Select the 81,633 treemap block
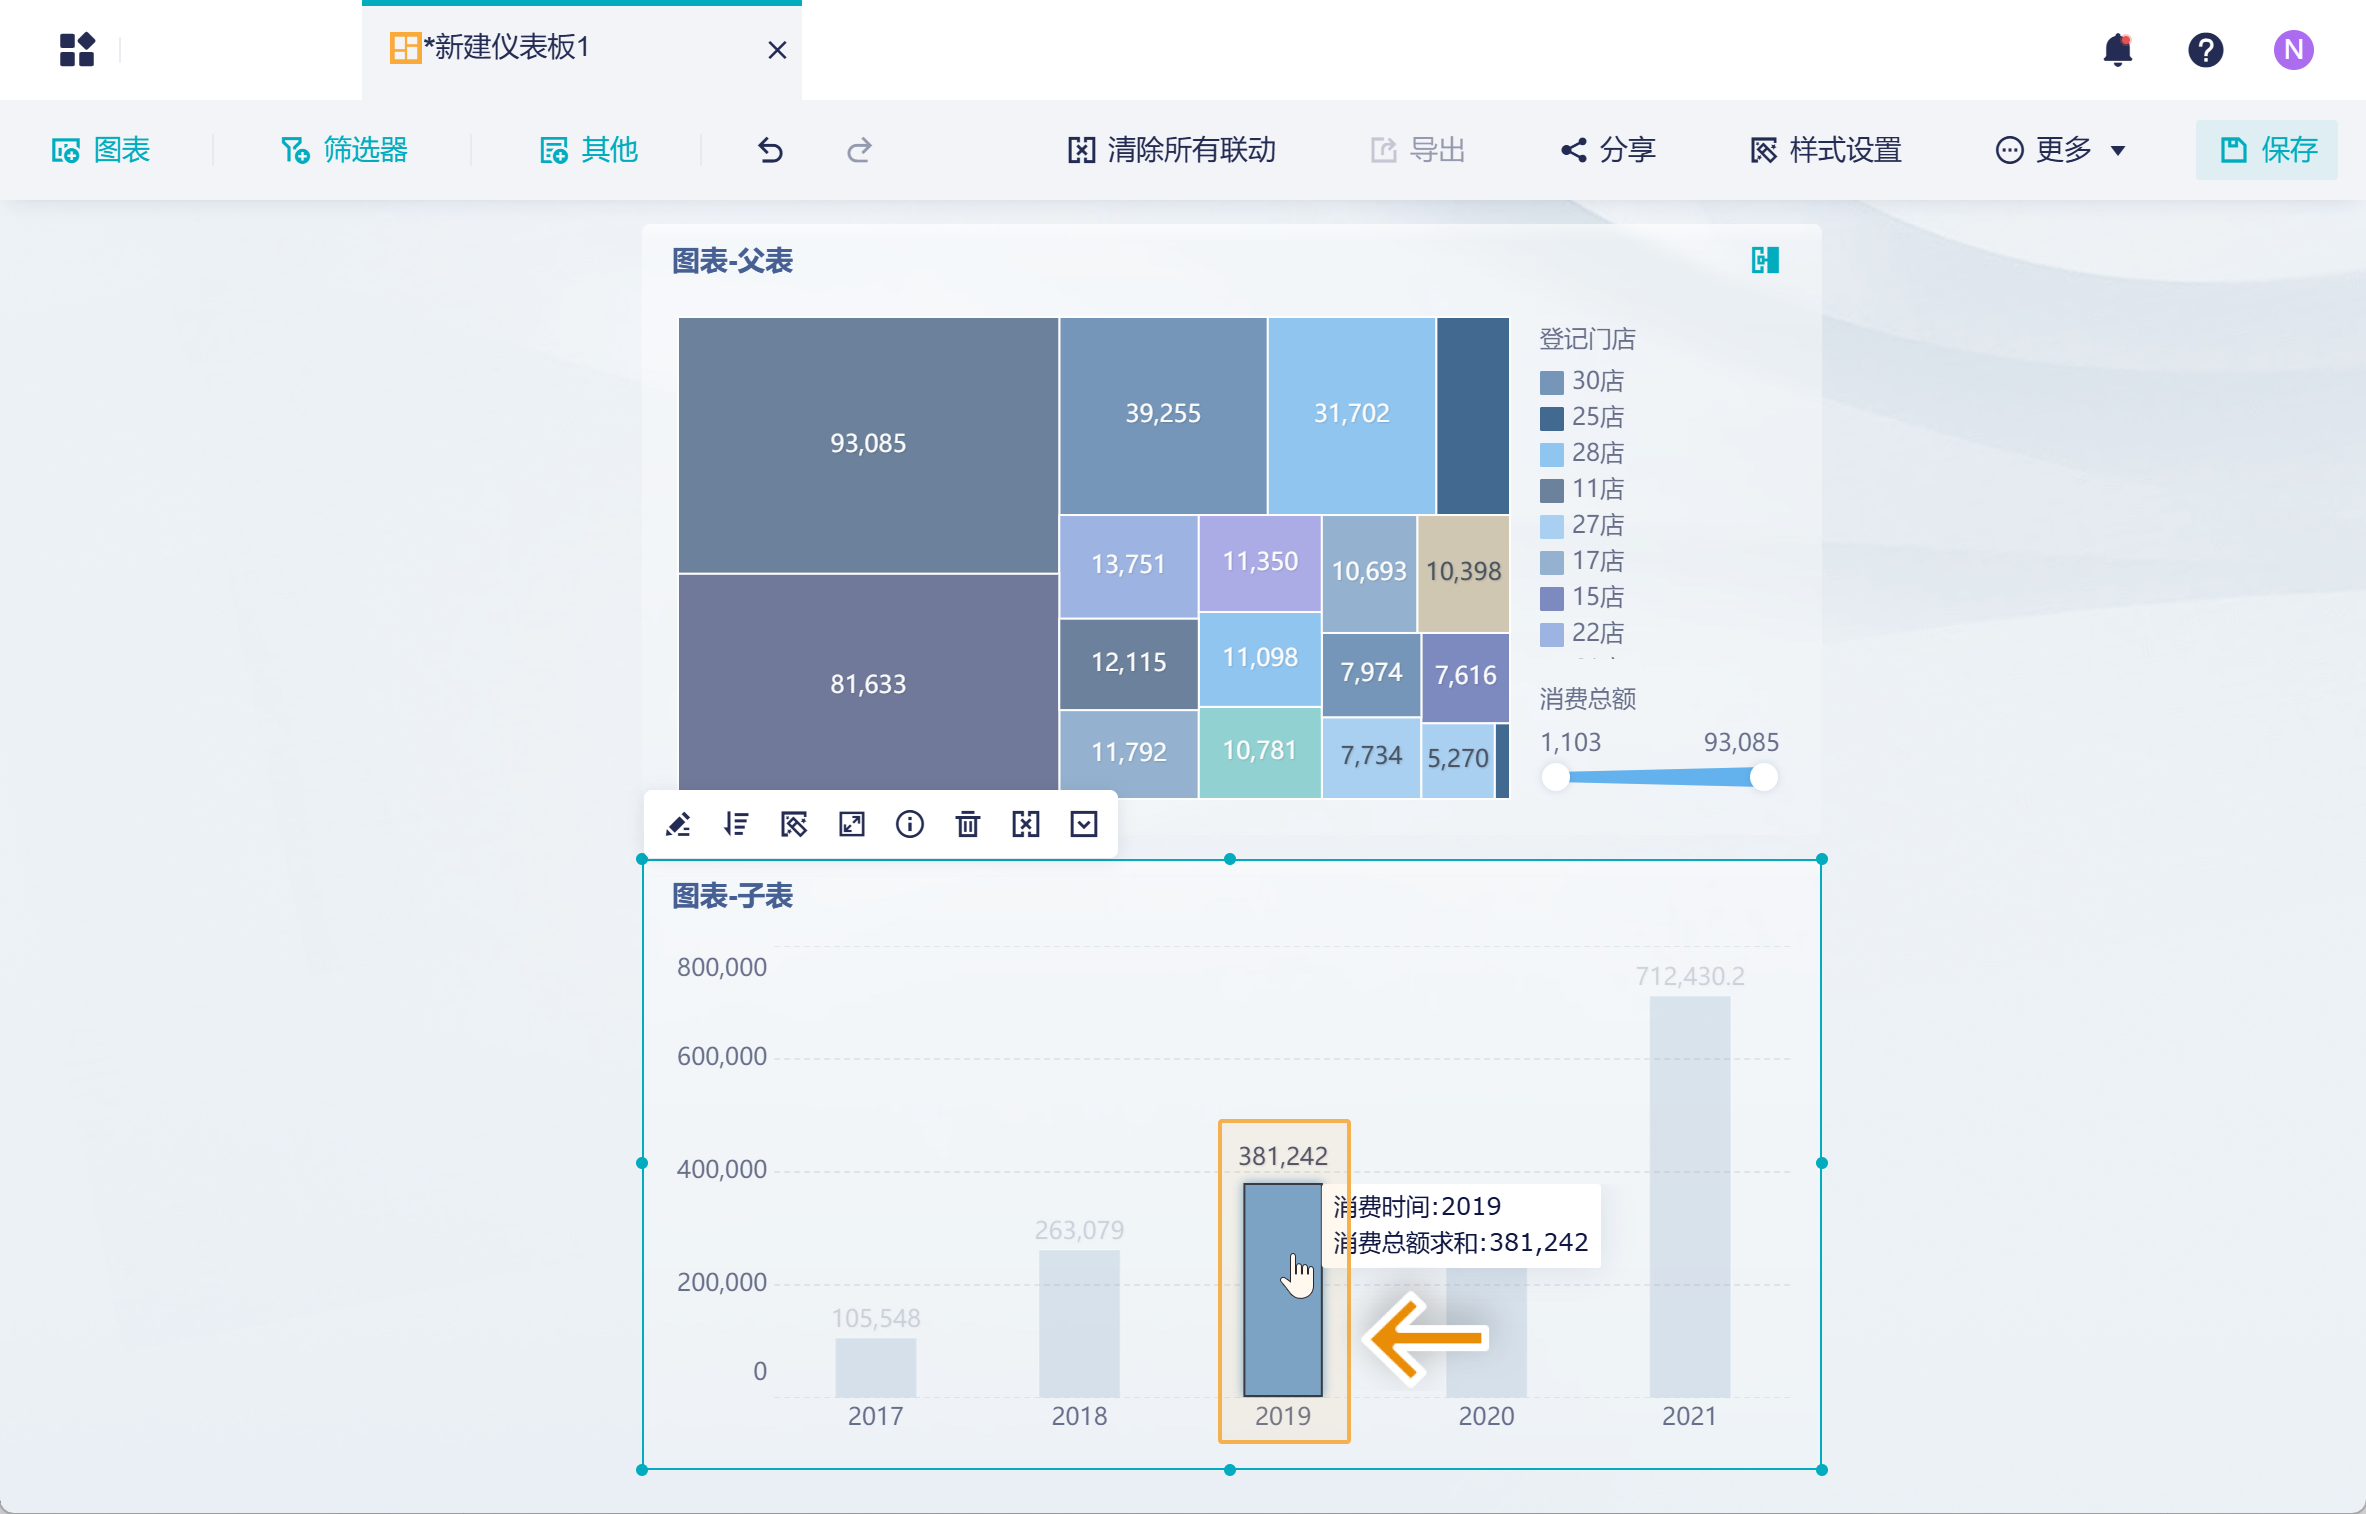 click(x=868, y=685)
